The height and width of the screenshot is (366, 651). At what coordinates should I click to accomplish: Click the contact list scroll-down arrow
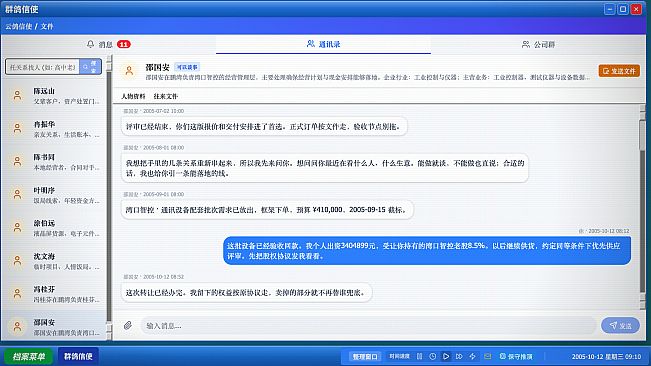coord(109,336)
